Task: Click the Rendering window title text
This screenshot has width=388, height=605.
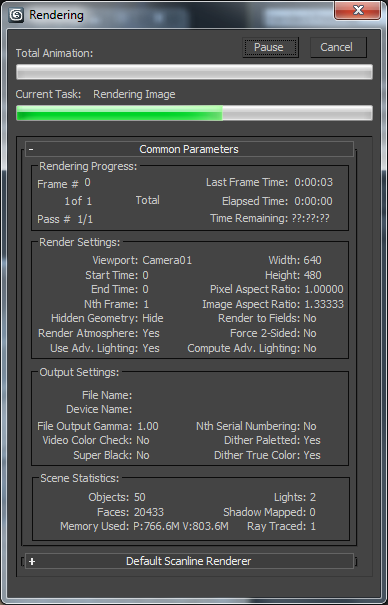Action: [x=56, y=15]
